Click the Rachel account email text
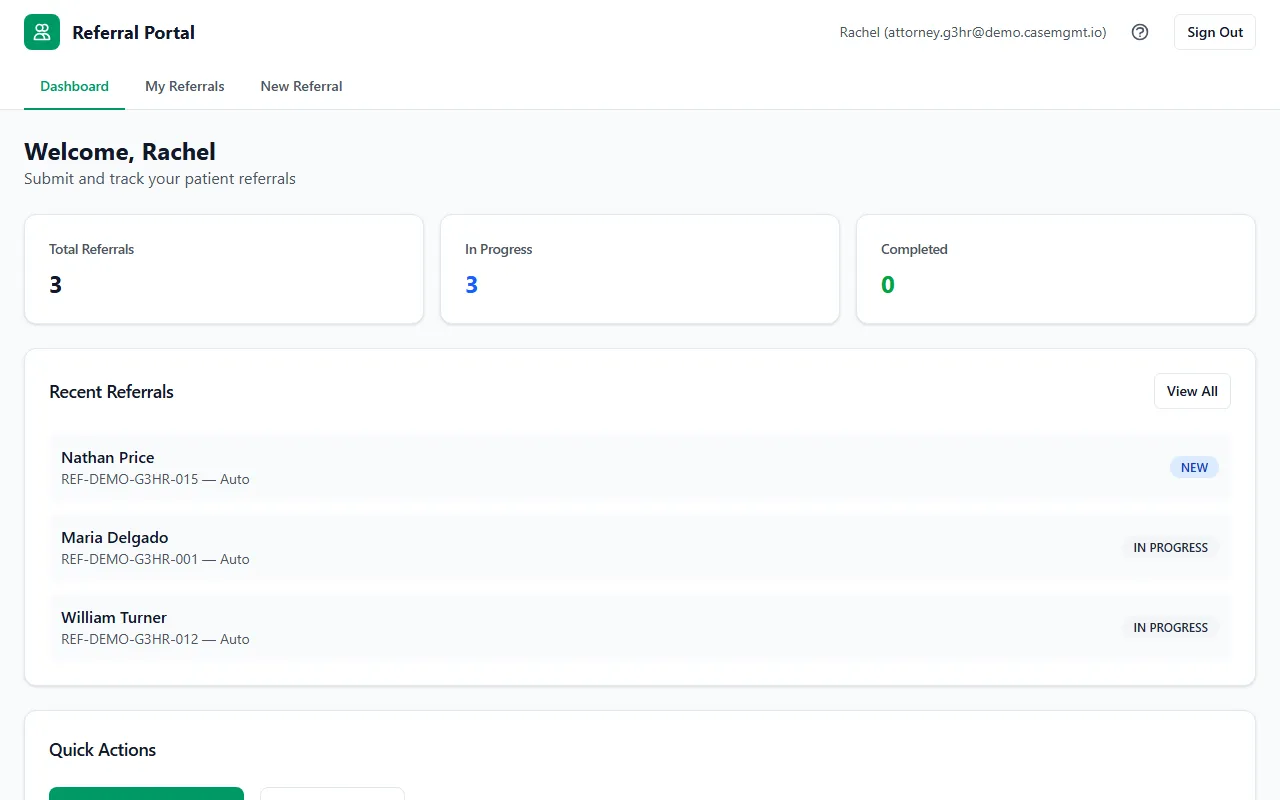This screenshot has height=800, width=1280. [x=973, y=32]
